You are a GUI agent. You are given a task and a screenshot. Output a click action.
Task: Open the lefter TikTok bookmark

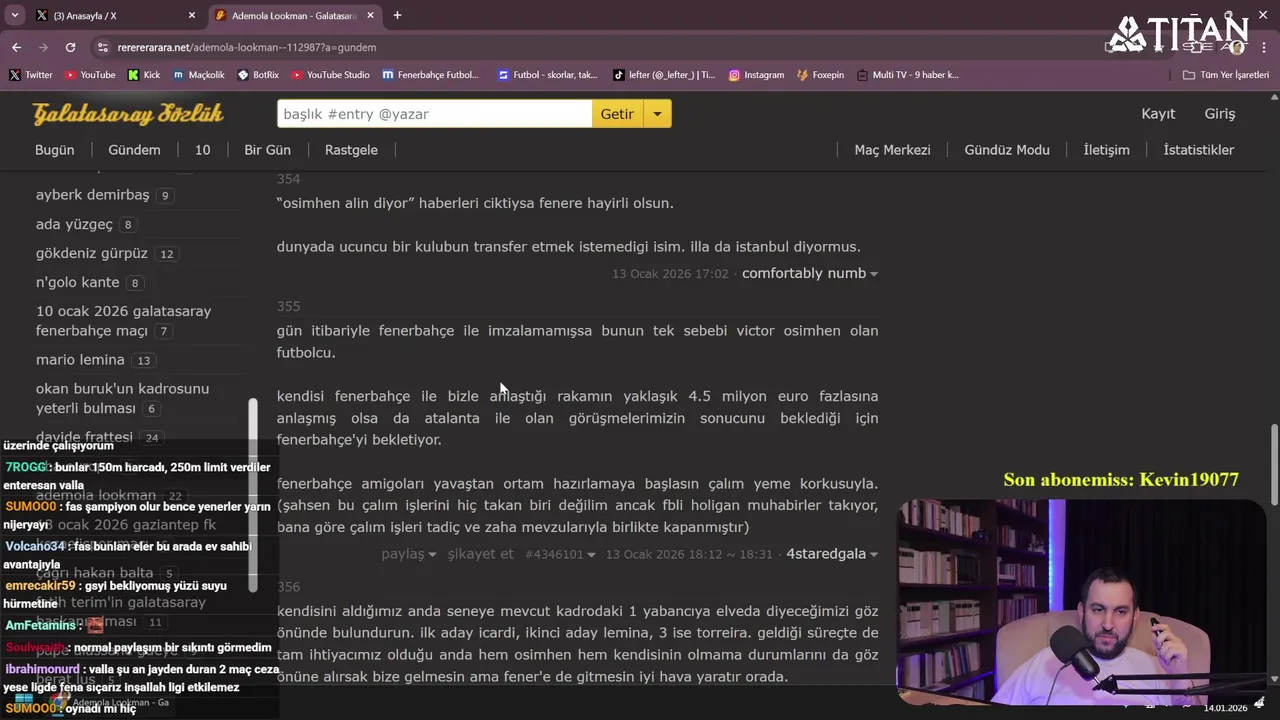coord(664,75)
